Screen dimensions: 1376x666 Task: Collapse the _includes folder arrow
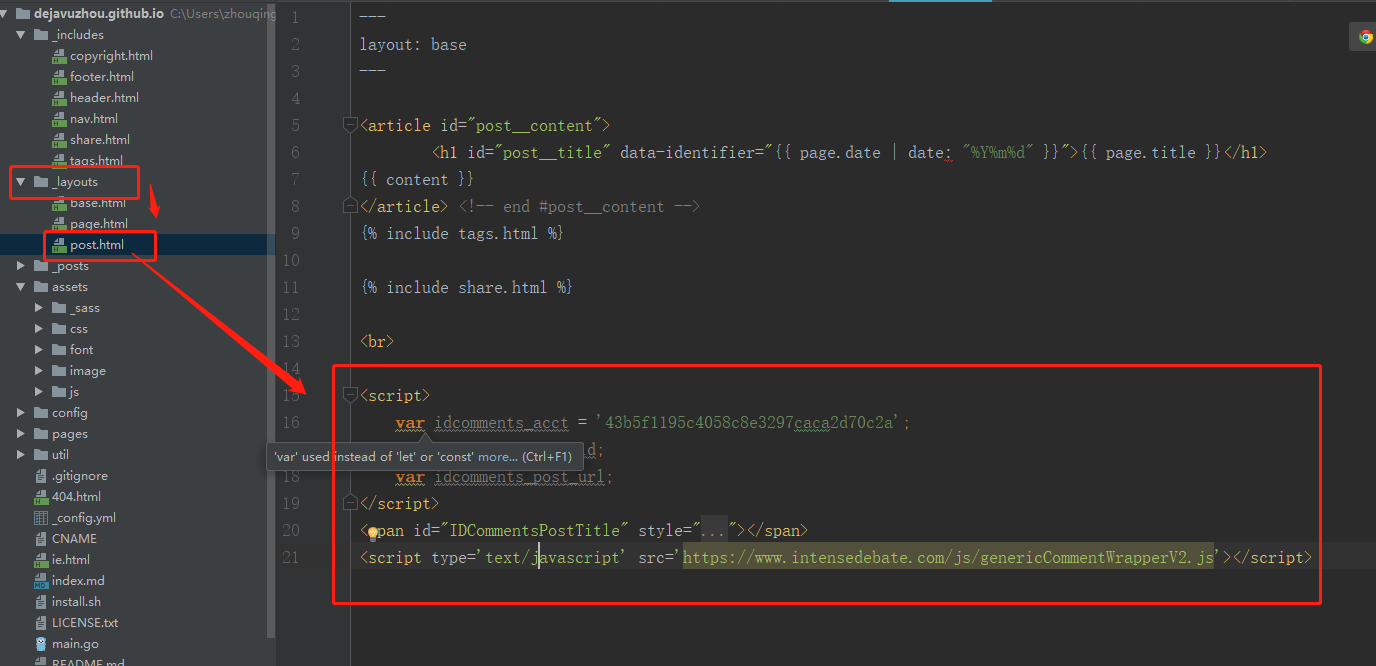[21, 35]
